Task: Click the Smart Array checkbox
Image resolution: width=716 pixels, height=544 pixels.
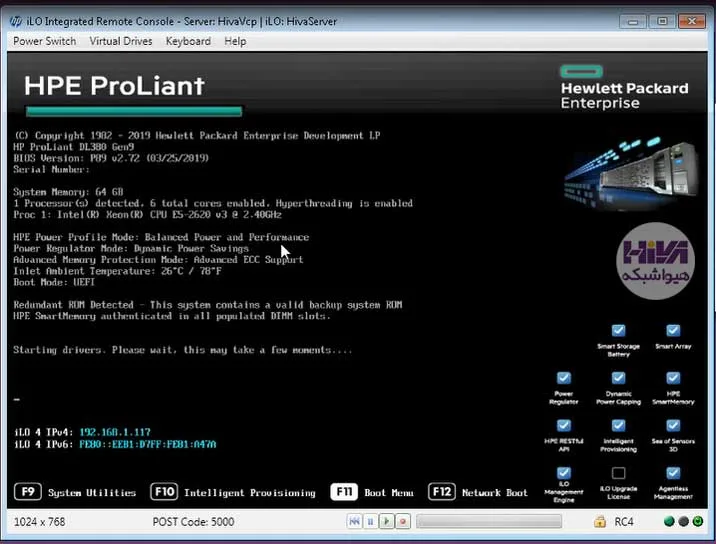Action: (x=673, y=330)
